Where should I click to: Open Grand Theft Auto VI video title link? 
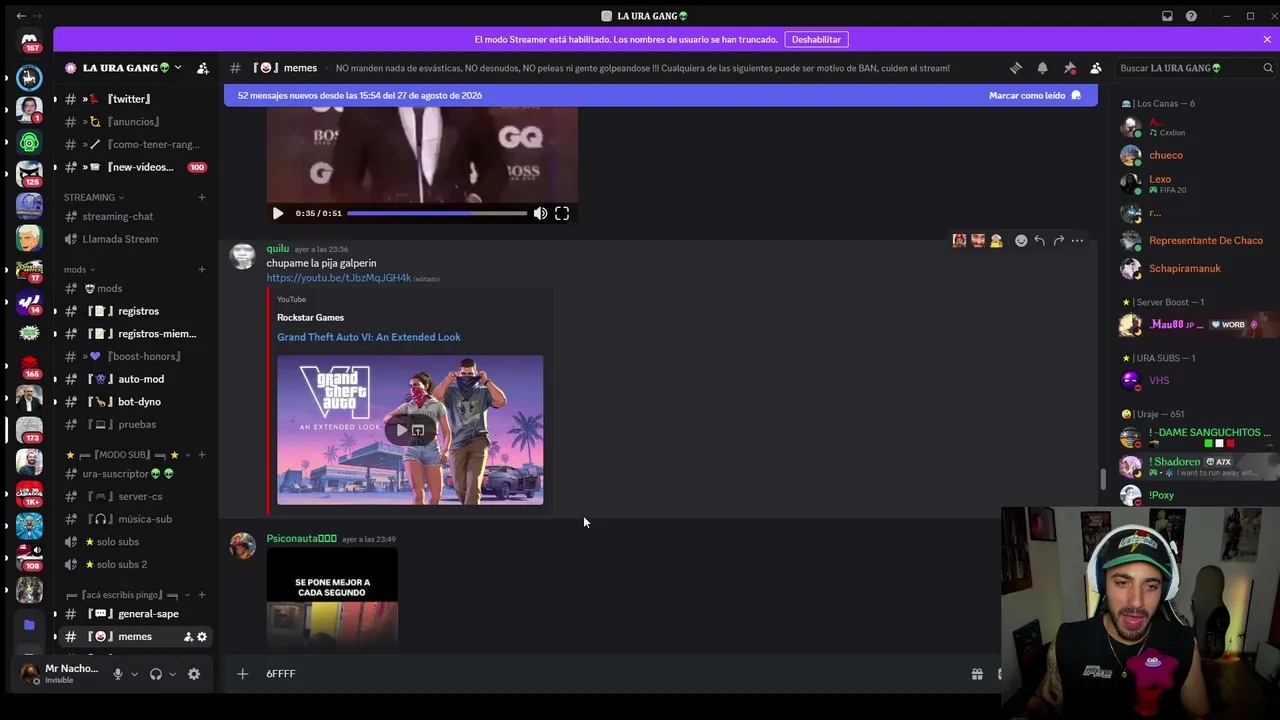click(x=369, y=337)
